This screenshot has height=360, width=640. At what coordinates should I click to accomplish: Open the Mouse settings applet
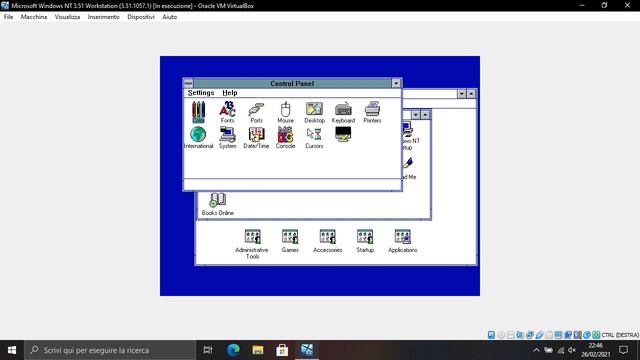tap(285, 112)
